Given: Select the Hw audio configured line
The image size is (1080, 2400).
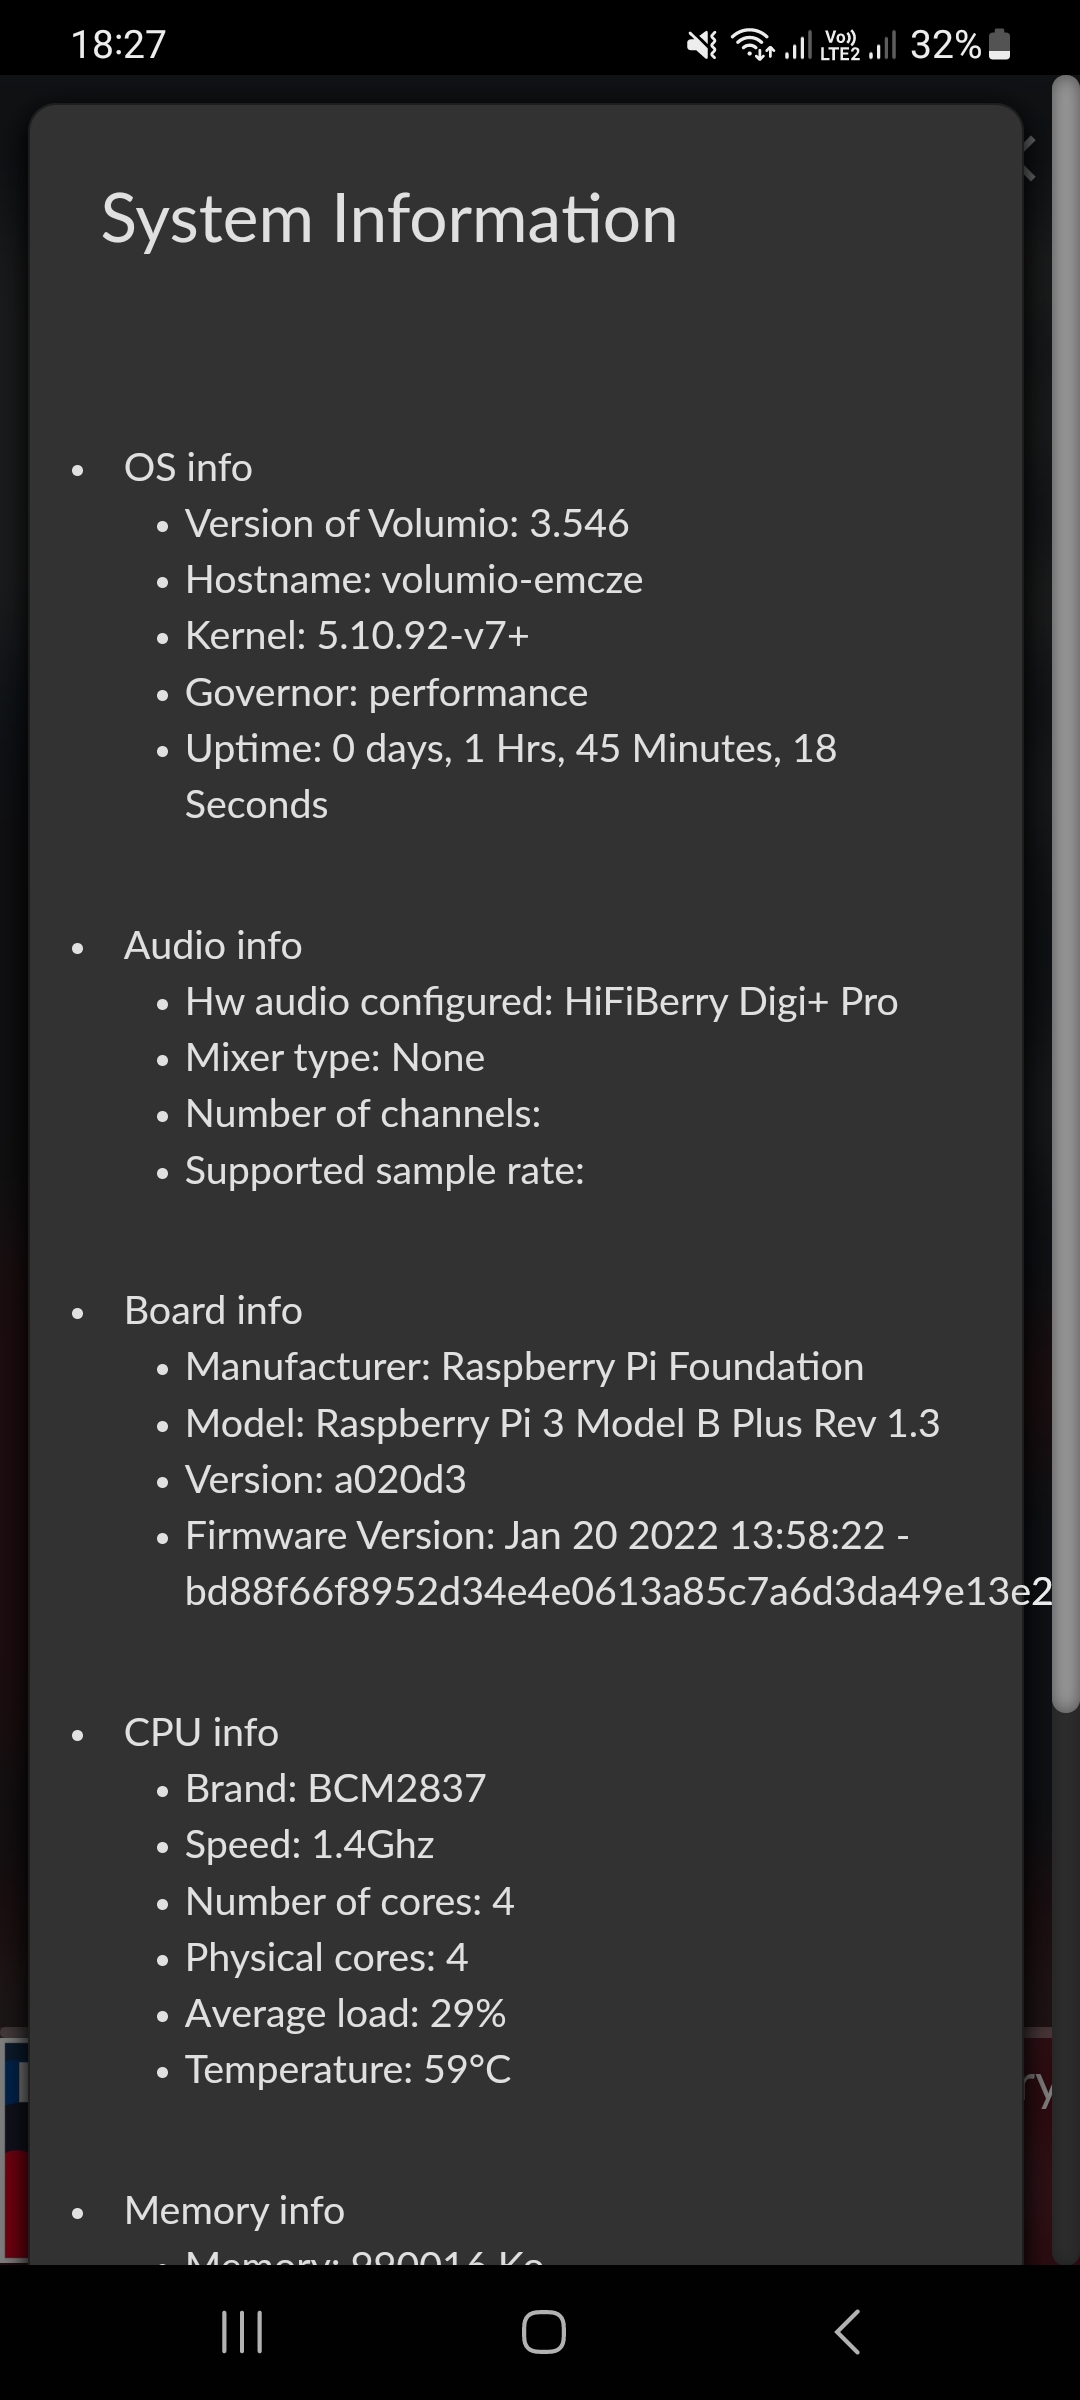Looking at the screenshot, I should point(541,1002).
